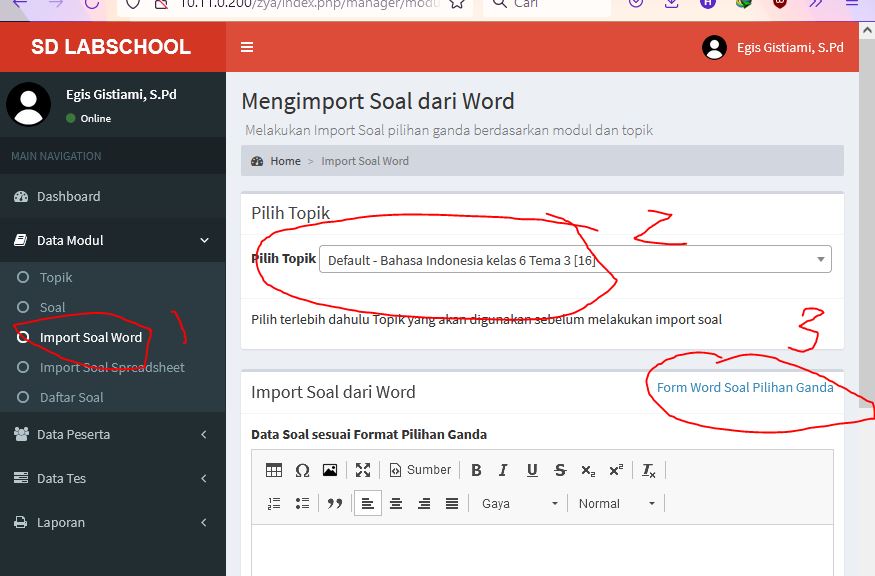Viewport: 875px width, 576px height.
Task: Open Form Word Soal Pilihan Ganda link
Action: (745, 387)
